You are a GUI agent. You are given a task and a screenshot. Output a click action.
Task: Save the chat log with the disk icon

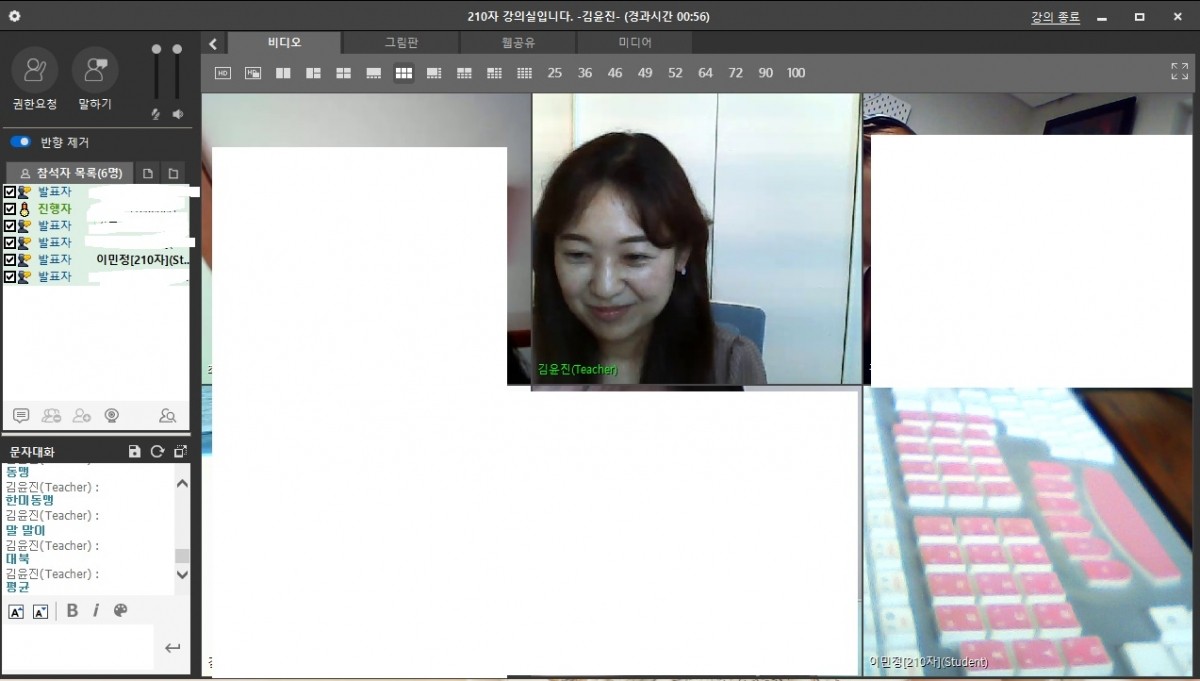pyautogui.click(x=135, y=452)
